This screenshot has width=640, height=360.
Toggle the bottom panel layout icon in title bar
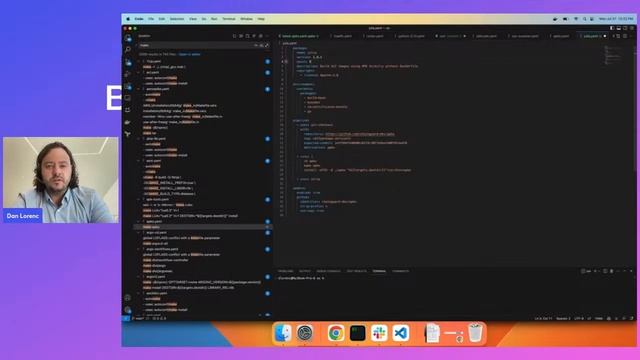(618, 28)
